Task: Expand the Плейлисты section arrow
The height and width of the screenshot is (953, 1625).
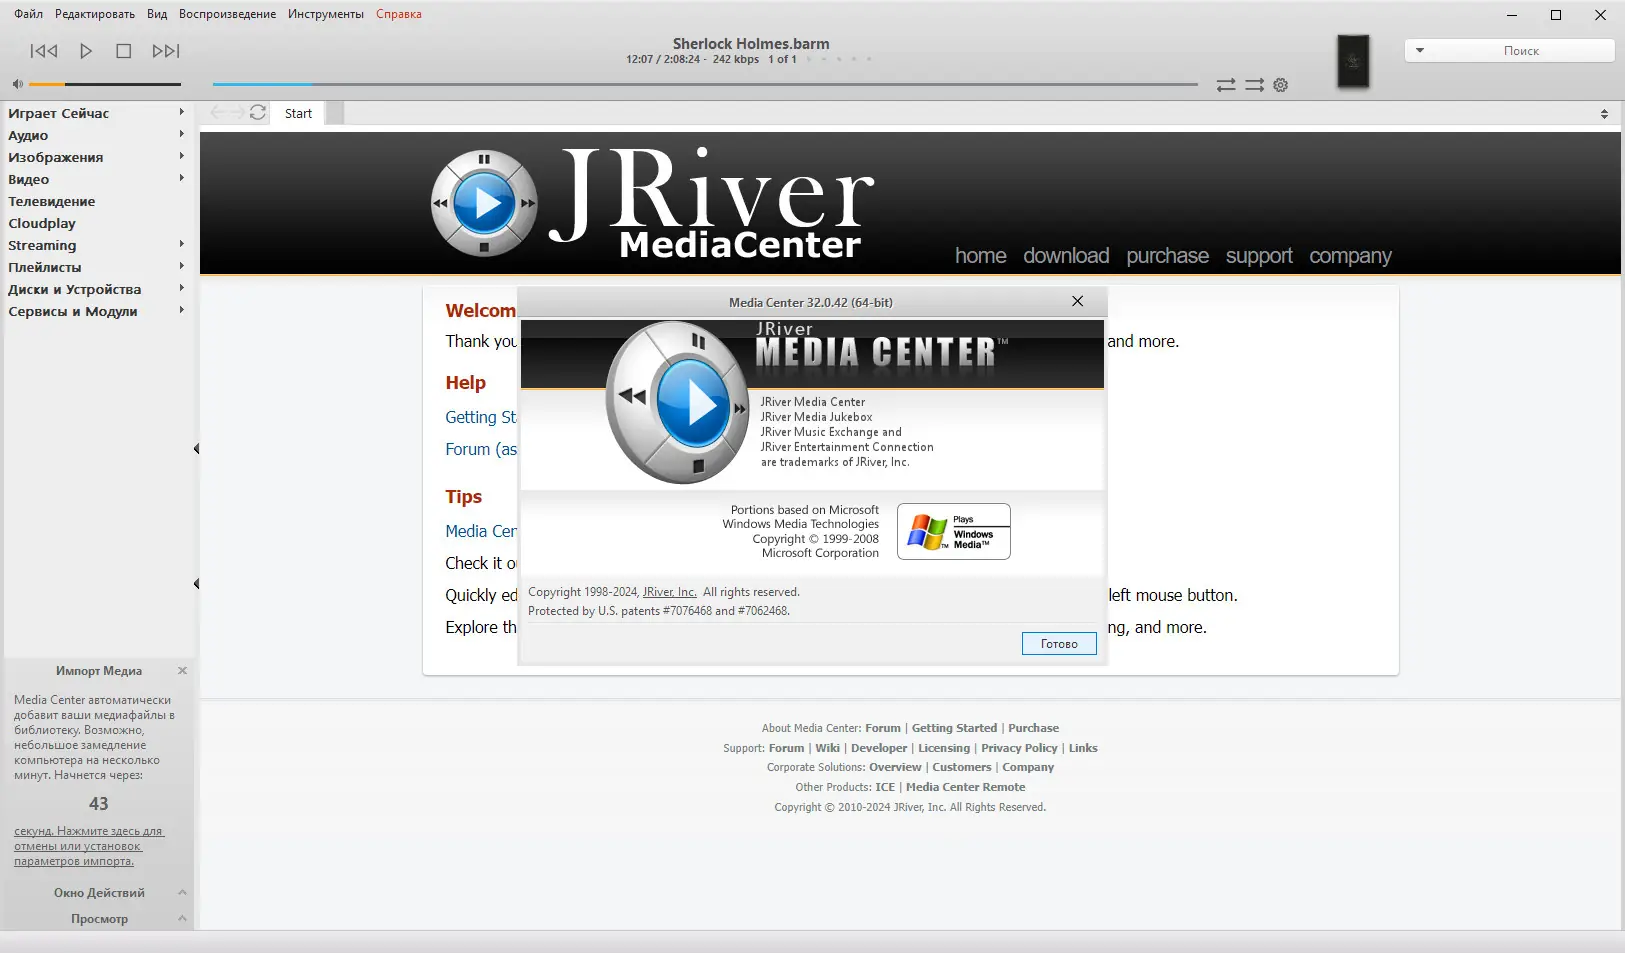Action: pos(182,267)
